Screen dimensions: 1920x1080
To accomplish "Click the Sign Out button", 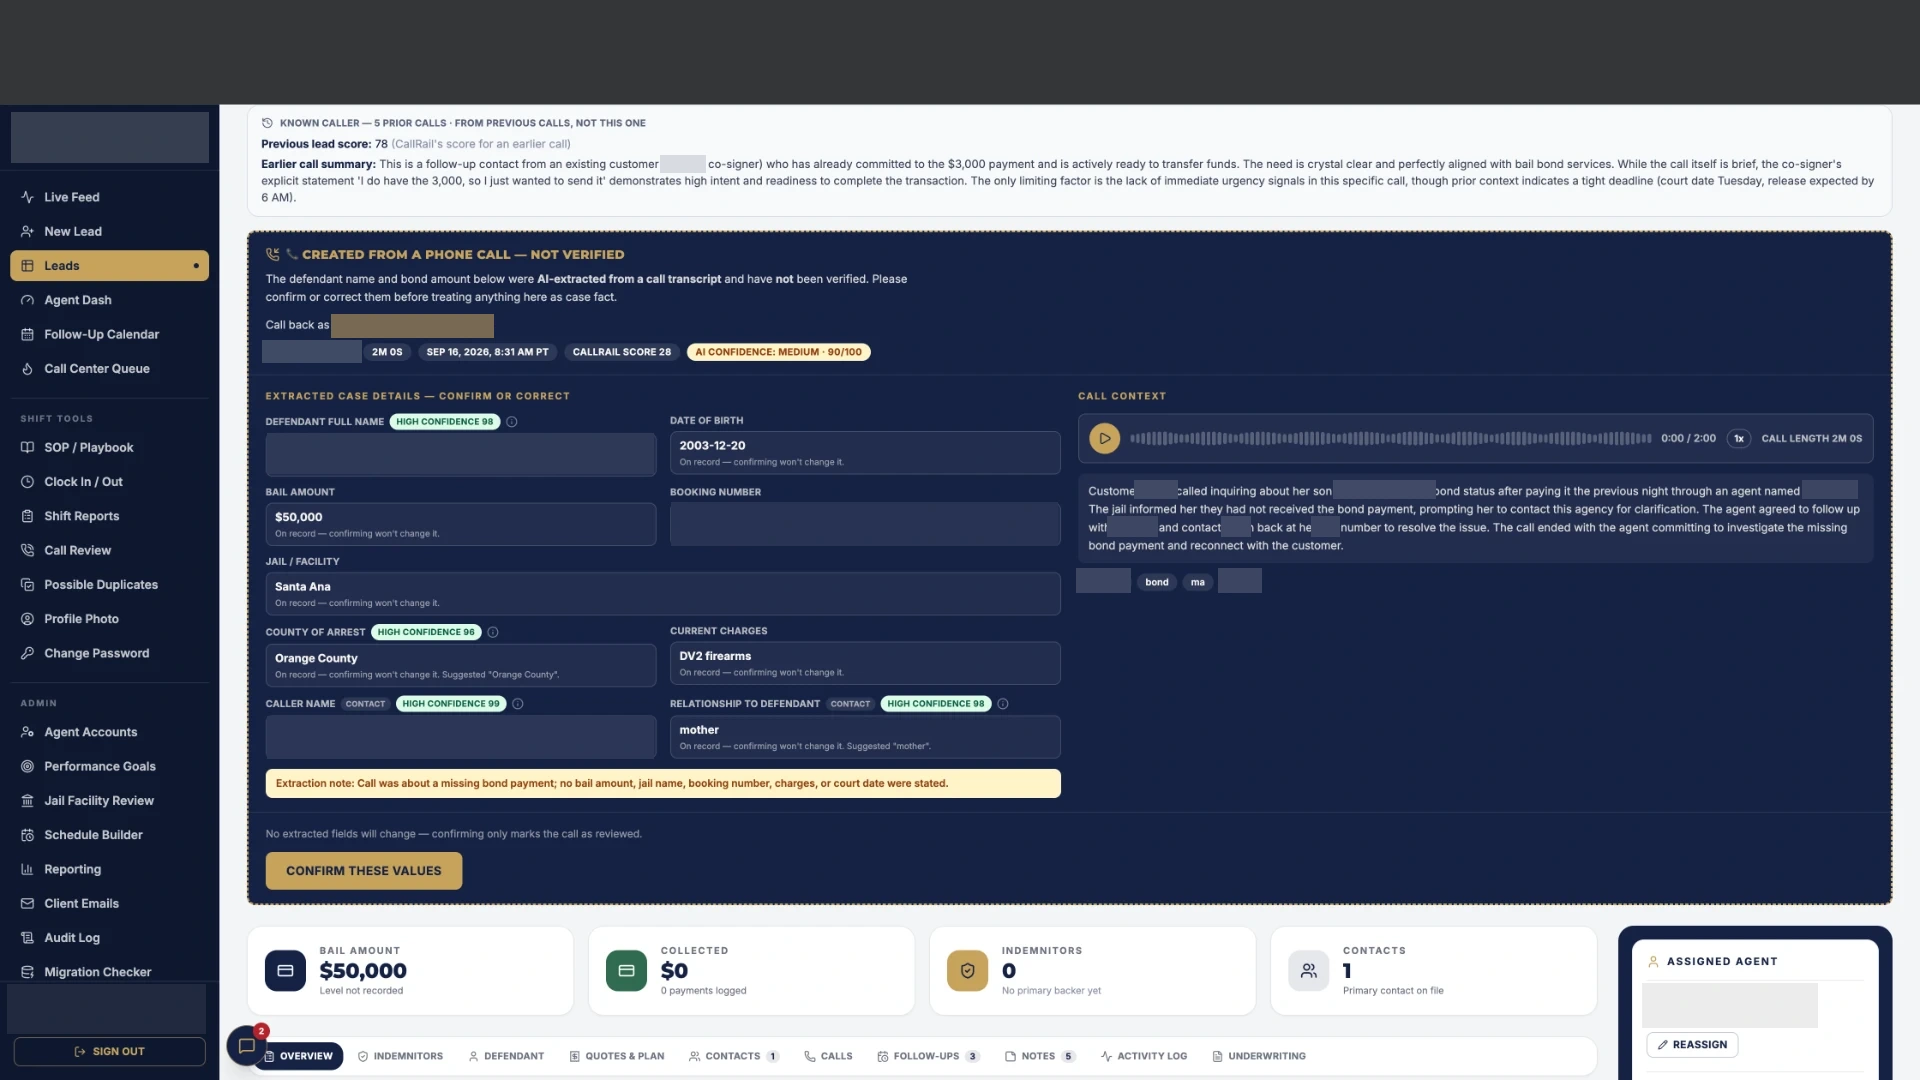I will pos(110,1051).
